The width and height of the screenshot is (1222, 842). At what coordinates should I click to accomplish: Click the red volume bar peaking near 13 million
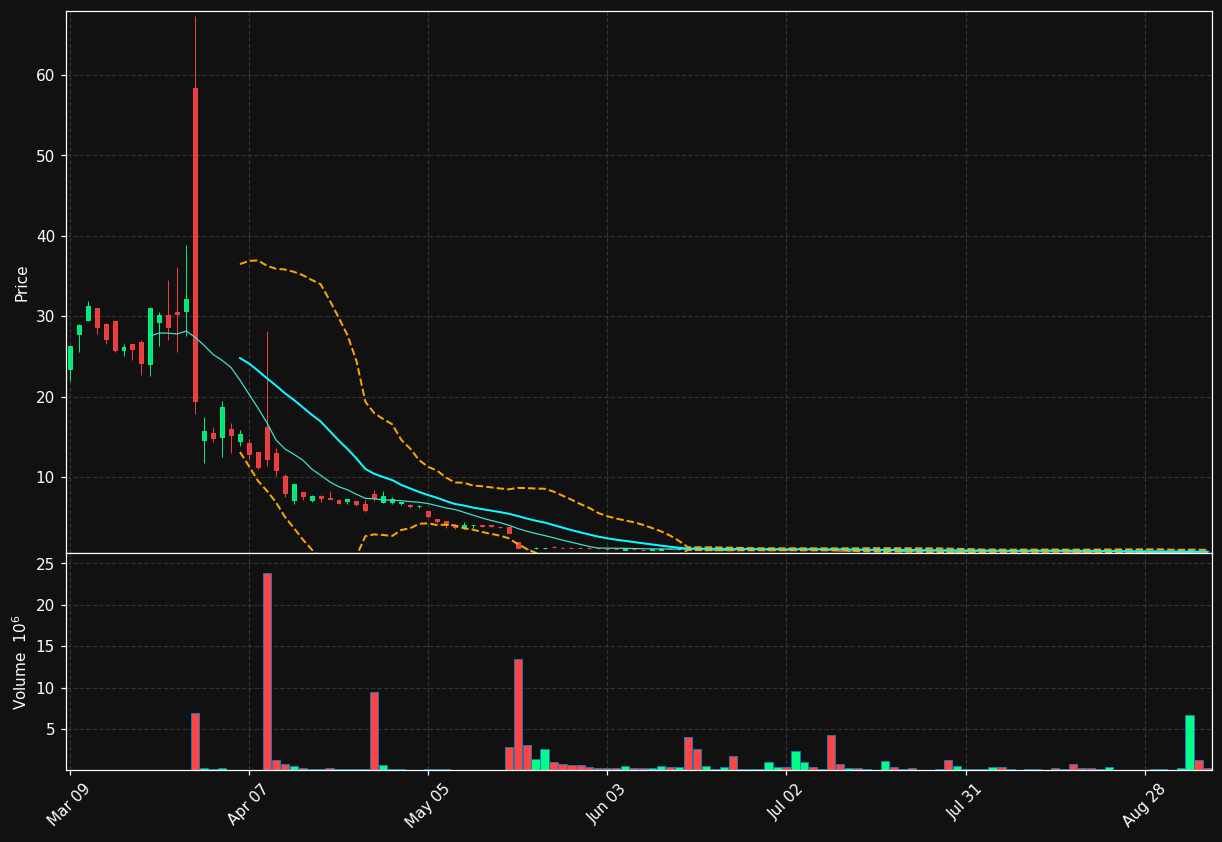[x=518, y=714]
